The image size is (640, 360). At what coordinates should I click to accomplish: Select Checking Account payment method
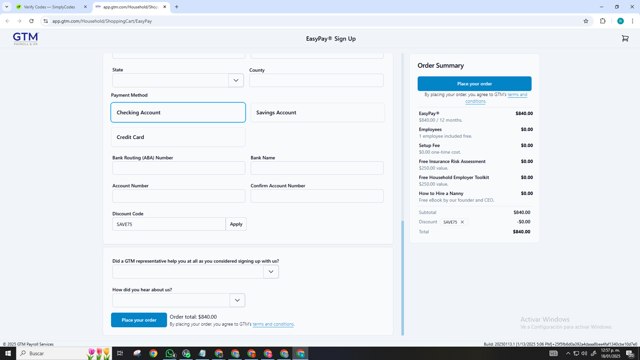(x=178, y=112)
